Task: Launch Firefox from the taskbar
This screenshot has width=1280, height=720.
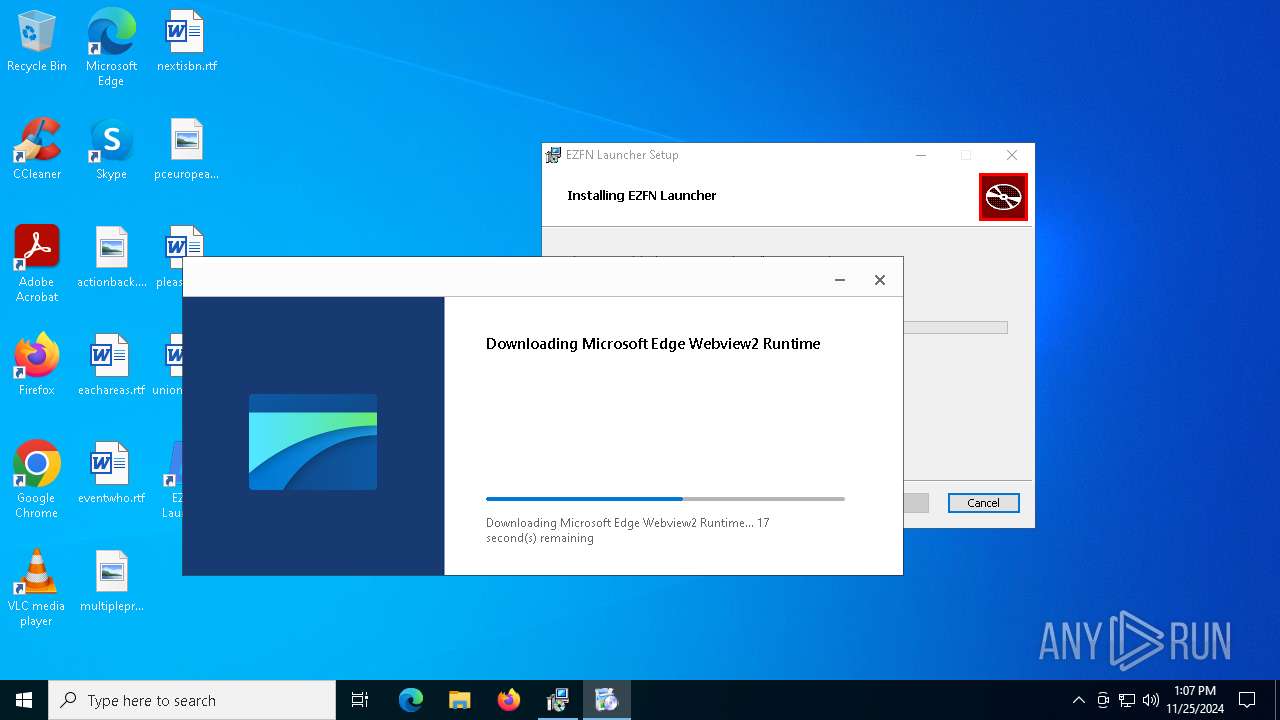Action: tap(508, 700)
